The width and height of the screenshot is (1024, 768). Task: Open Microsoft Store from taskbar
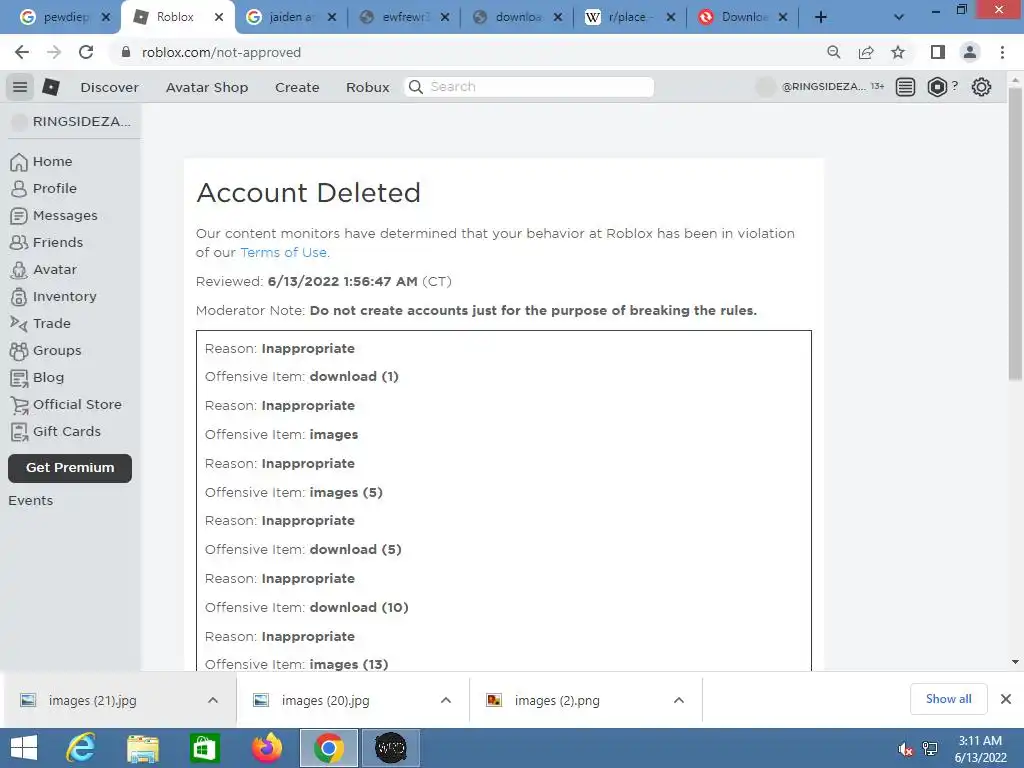(204, 748)
